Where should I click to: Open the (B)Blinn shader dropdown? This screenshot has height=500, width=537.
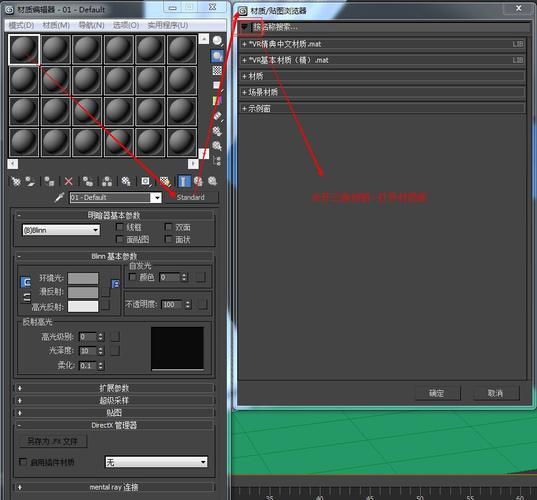61,230
